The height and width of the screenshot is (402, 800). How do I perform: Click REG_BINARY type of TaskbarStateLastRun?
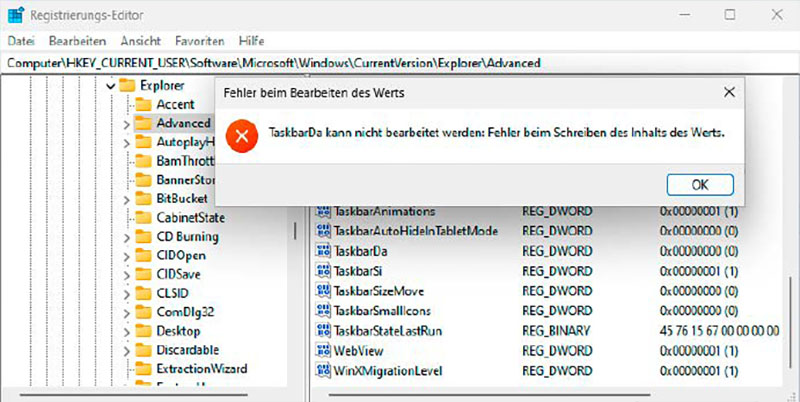556,331
